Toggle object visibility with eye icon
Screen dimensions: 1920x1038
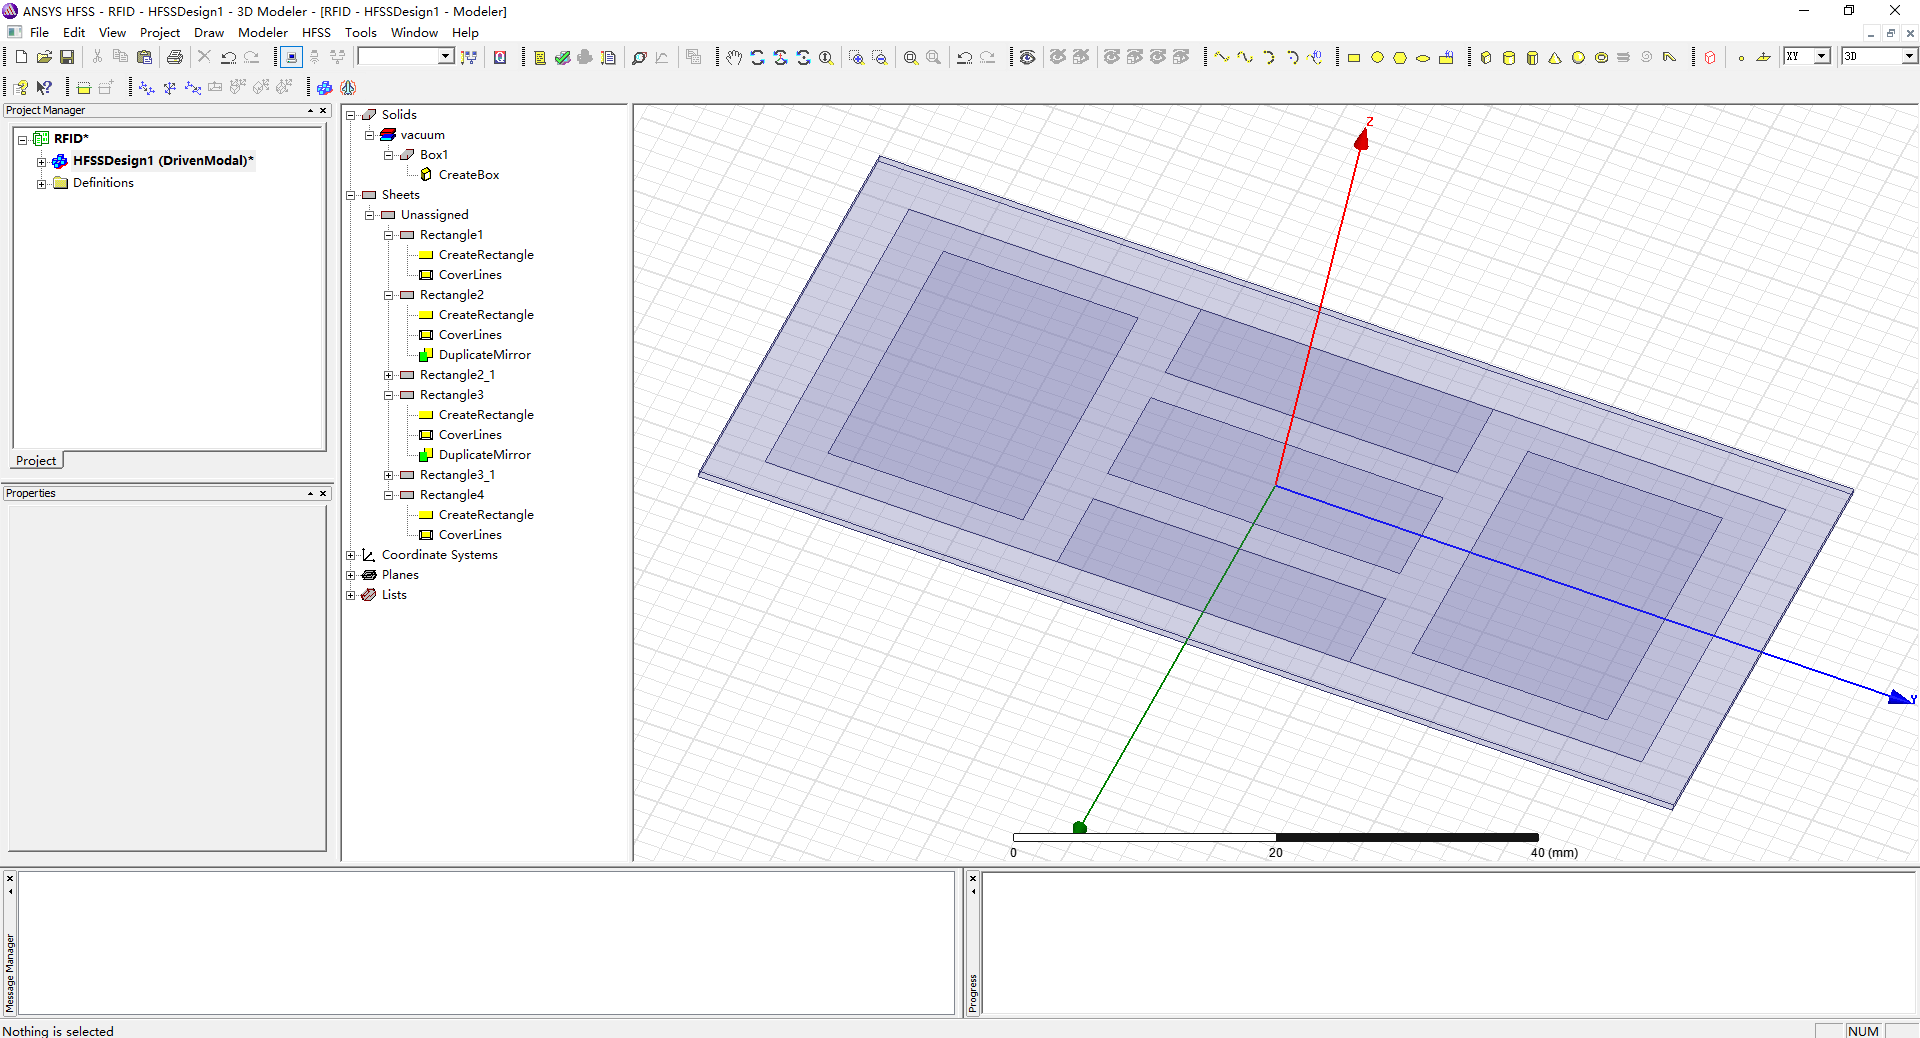point(1027,58)
